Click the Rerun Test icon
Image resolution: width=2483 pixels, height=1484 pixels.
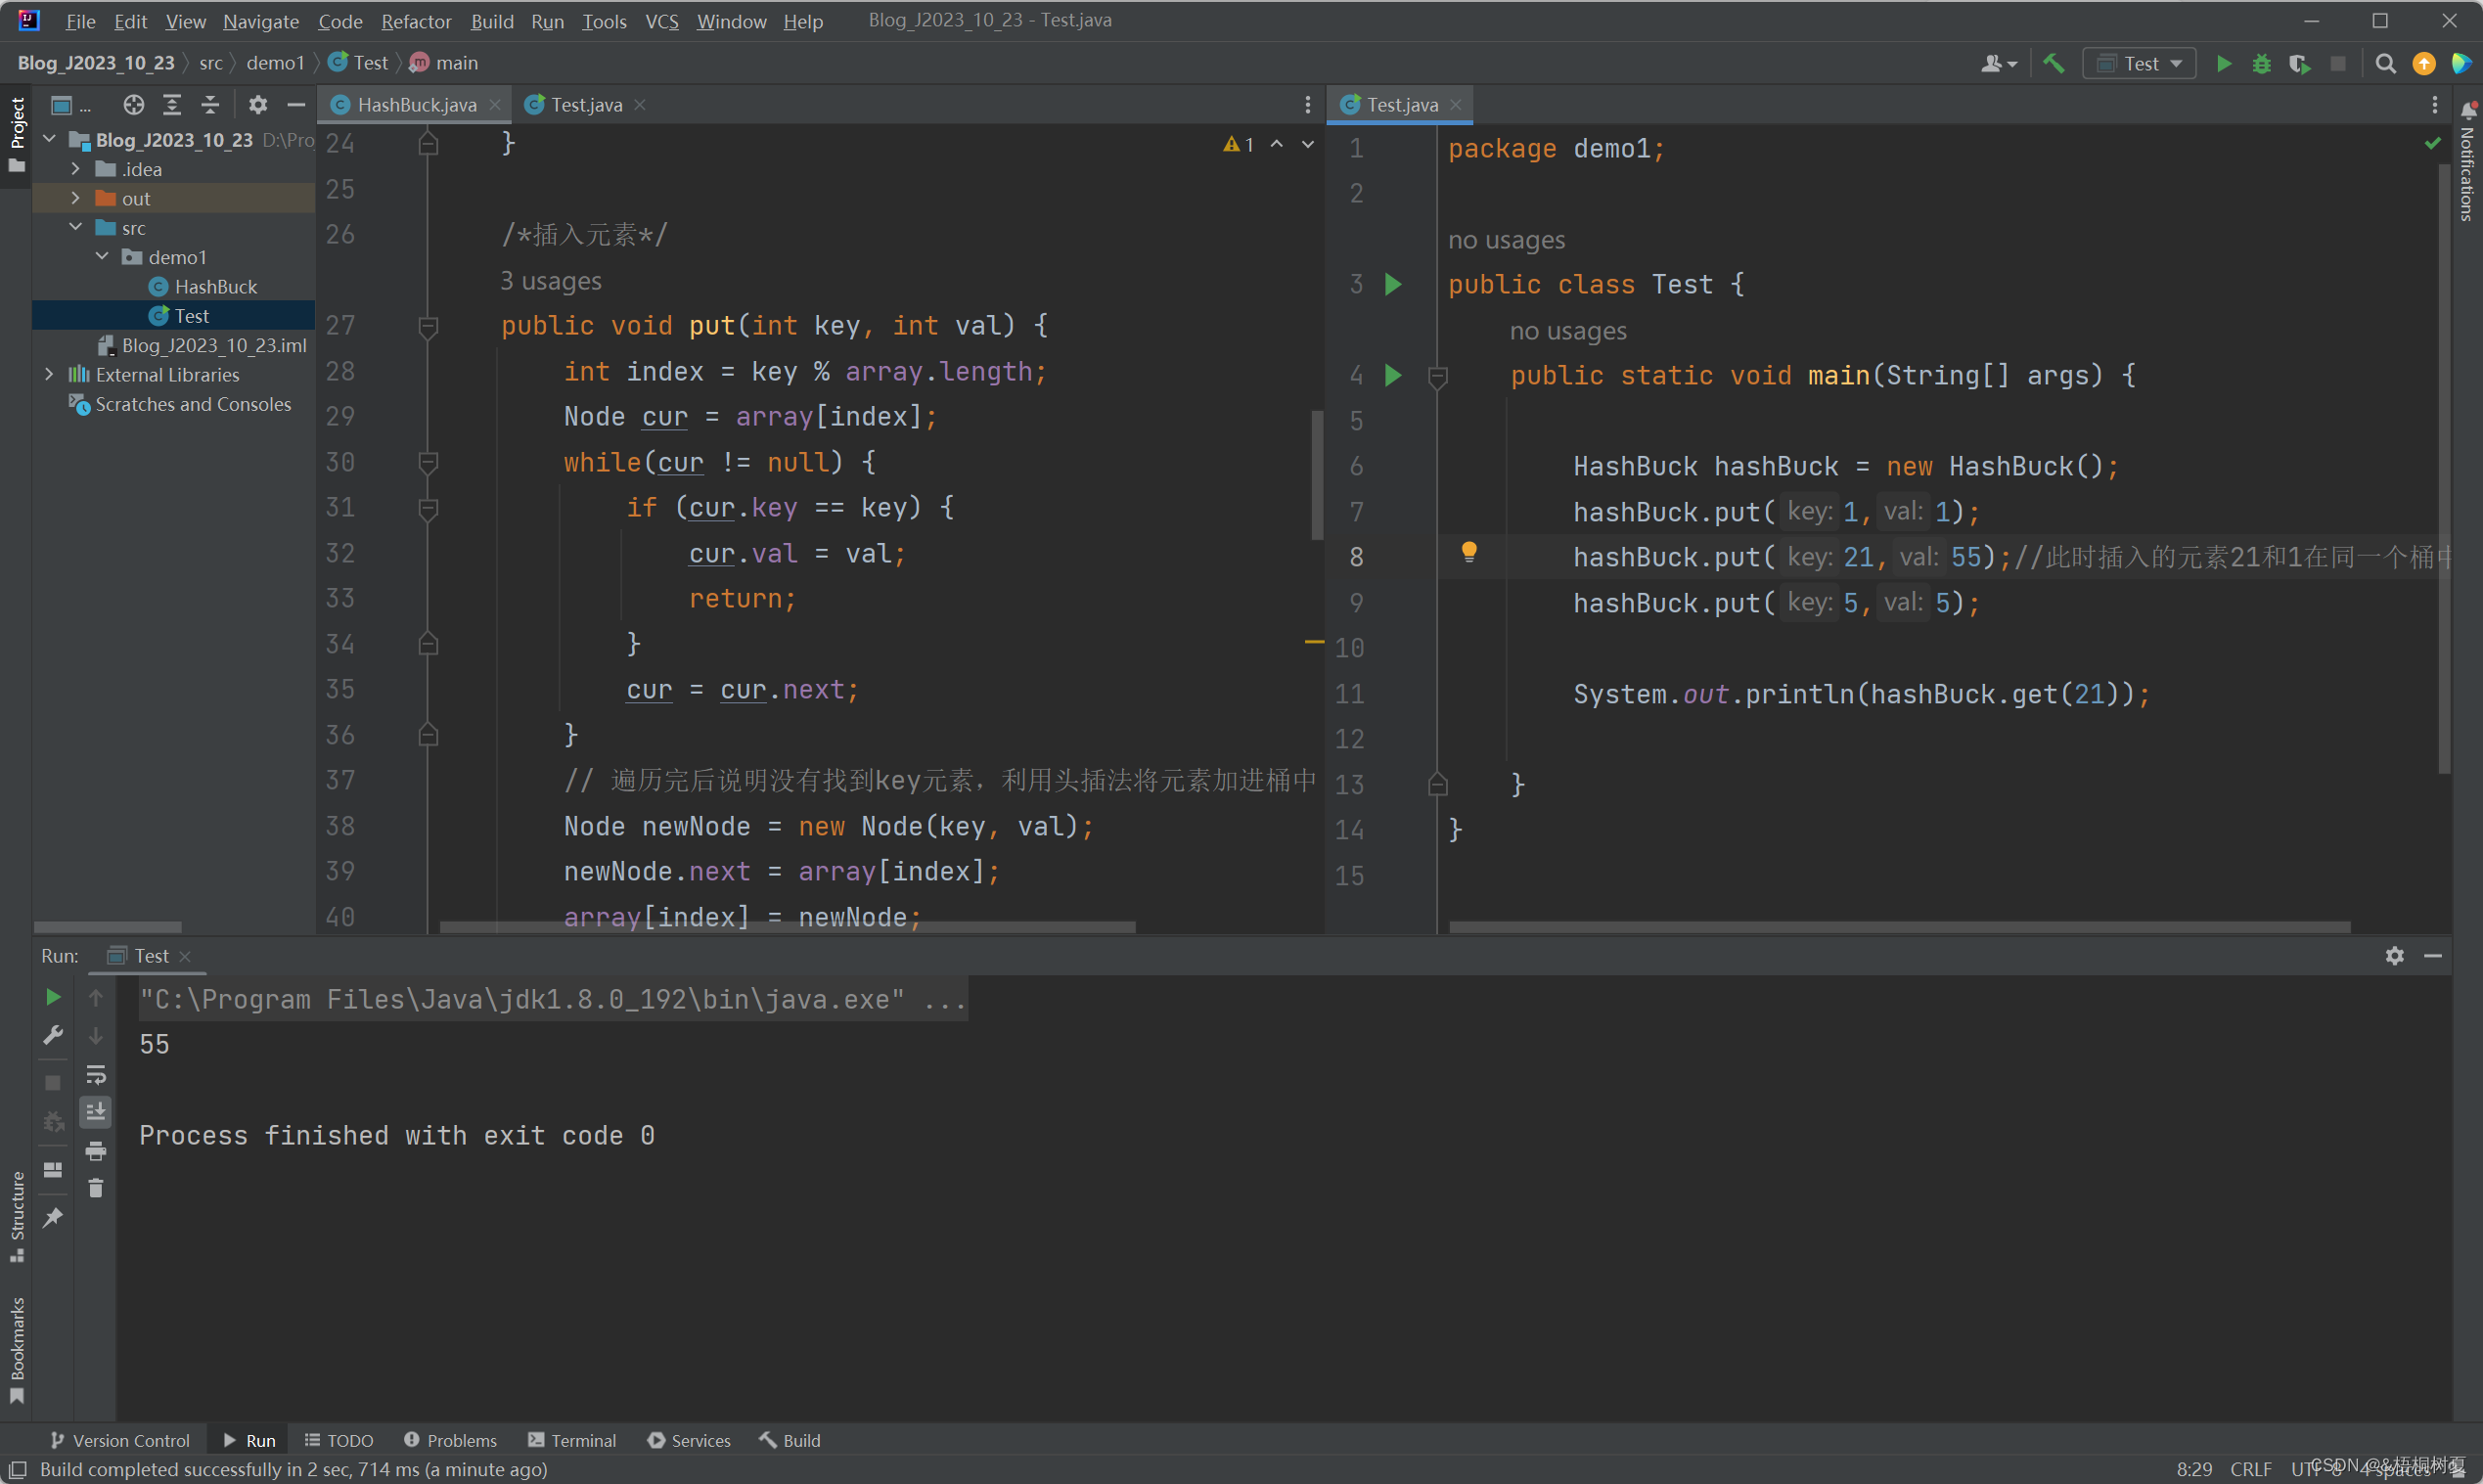(53, 997)
